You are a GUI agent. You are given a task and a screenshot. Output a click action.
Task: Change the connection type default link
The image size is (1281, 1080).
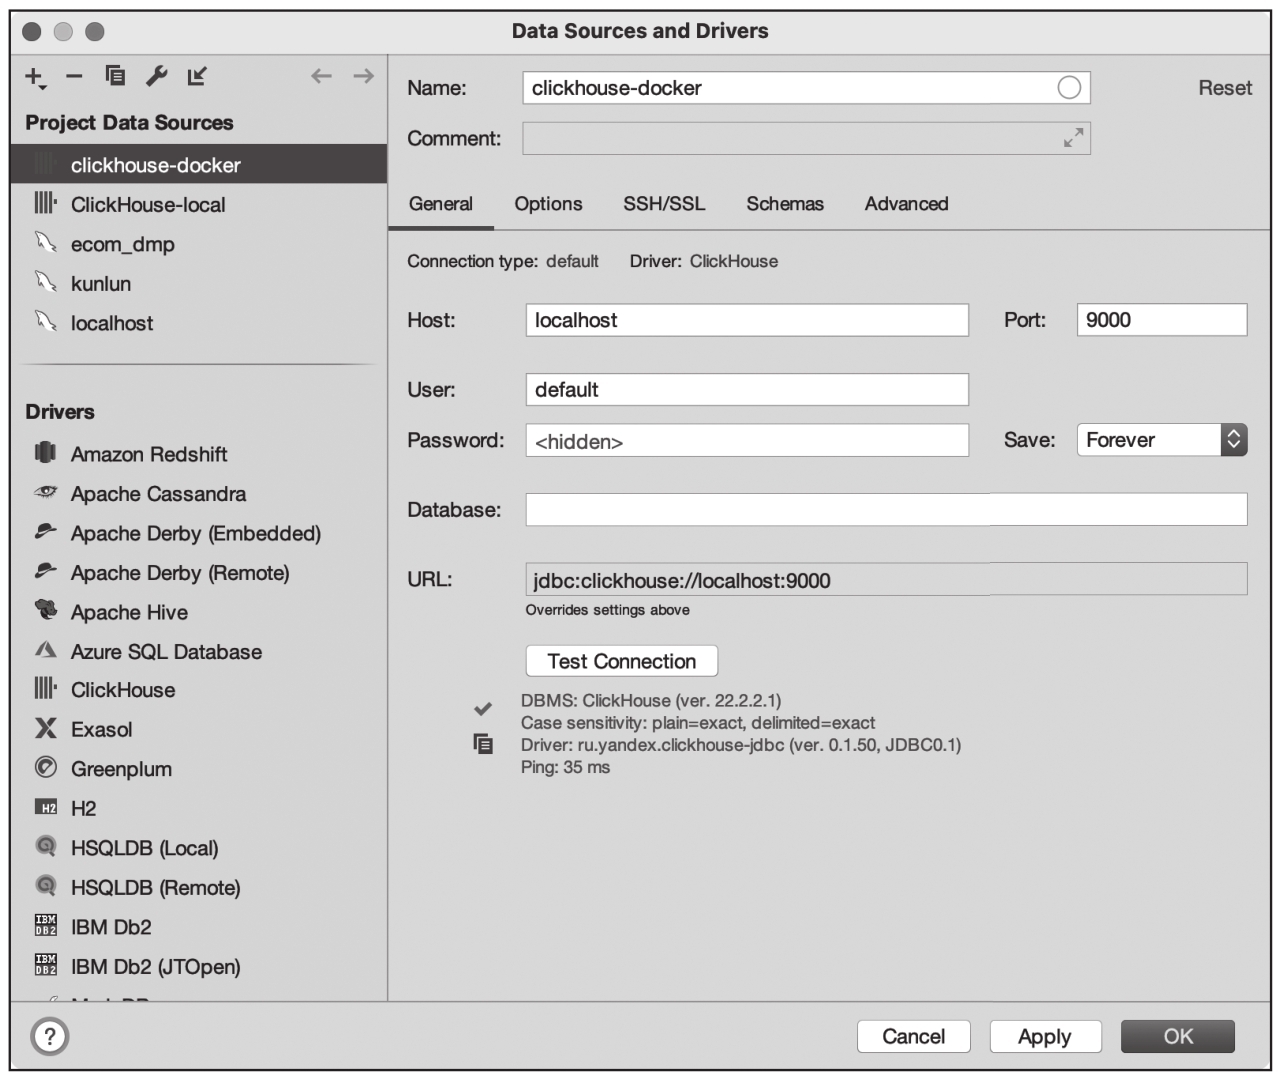coord(572,261)
